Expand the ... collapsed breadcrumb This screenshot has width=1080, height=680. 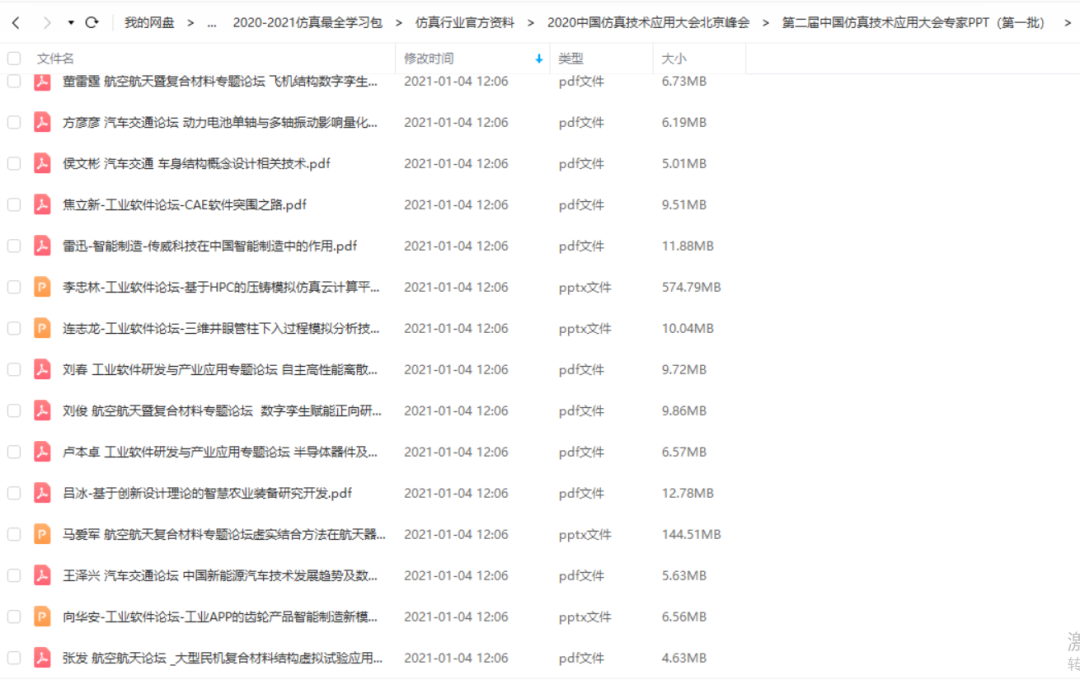coord(211,23)
